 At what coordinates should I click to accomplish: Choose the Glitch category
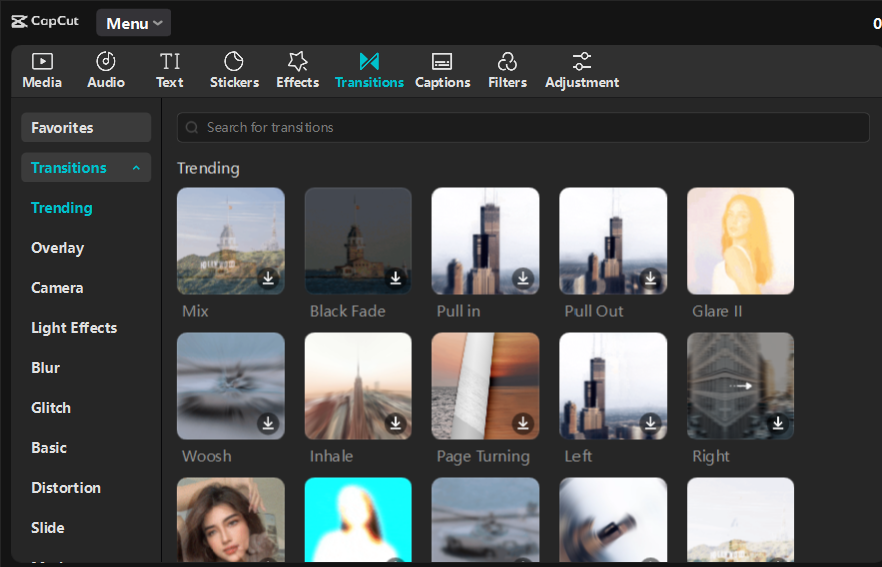(51, 408)
